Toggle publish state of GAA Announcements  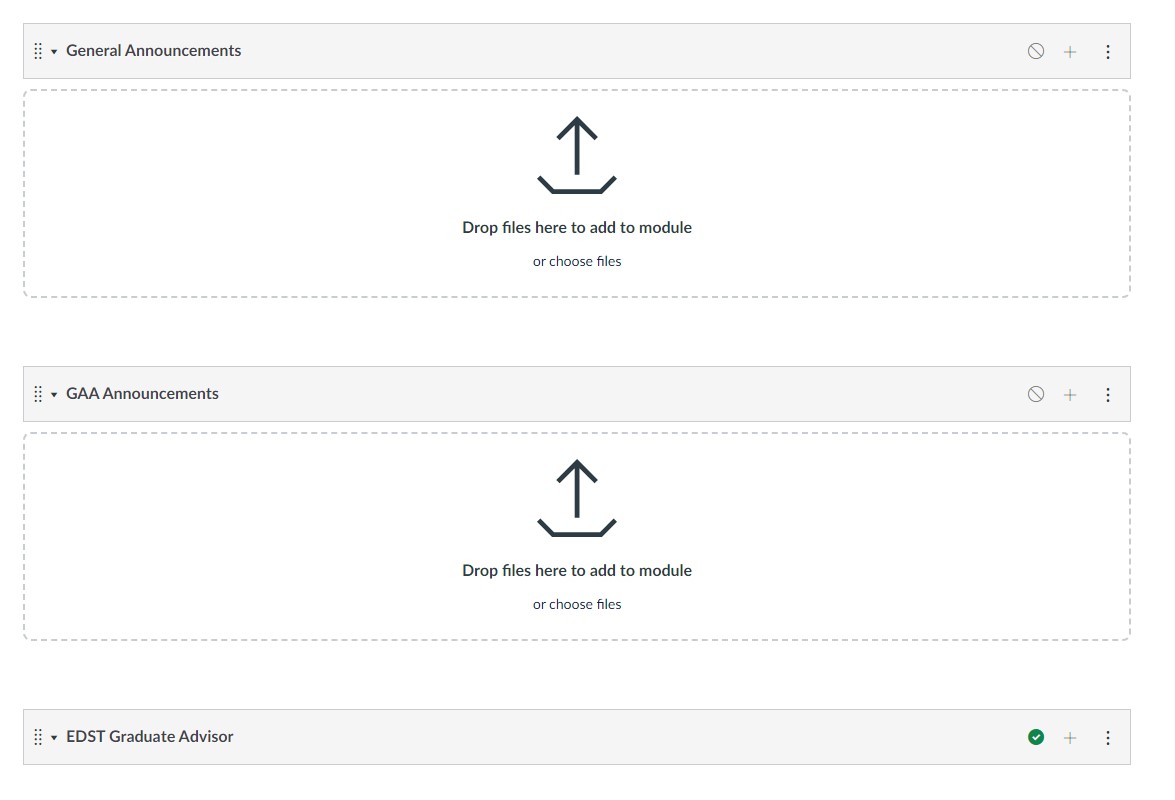click(x=1035, y=394)
